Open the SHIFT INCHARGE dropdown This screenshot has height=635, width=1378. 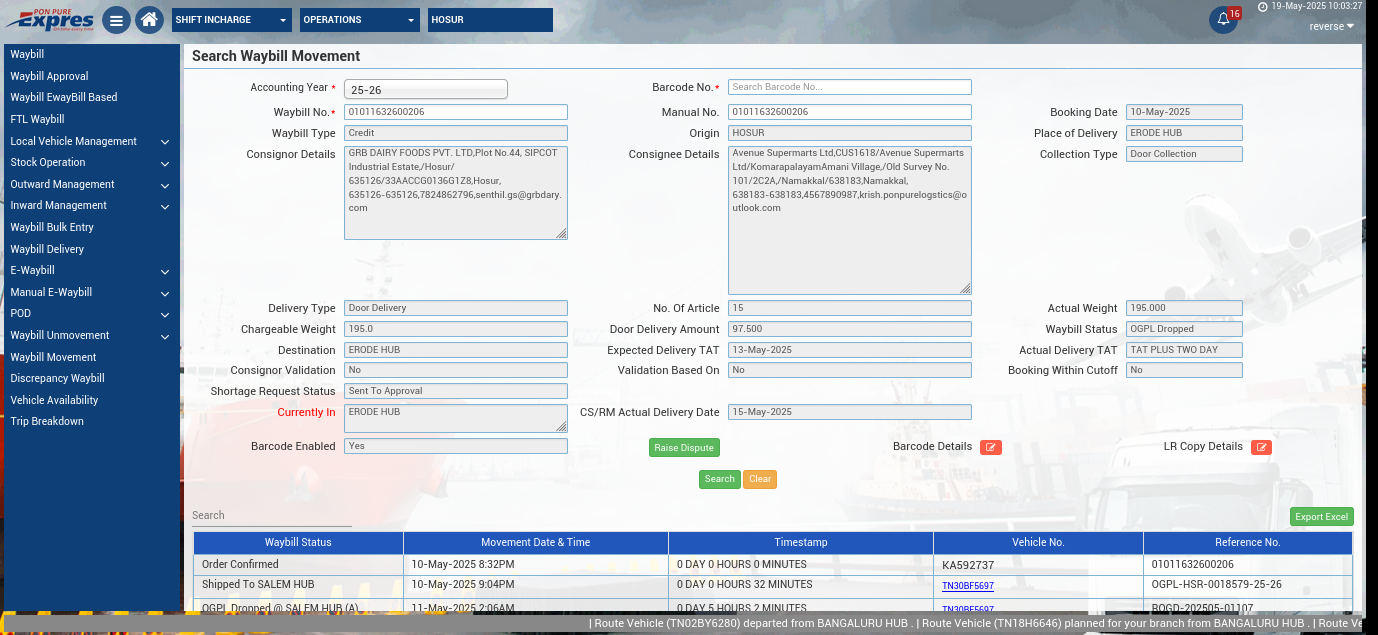pos(231,20)
